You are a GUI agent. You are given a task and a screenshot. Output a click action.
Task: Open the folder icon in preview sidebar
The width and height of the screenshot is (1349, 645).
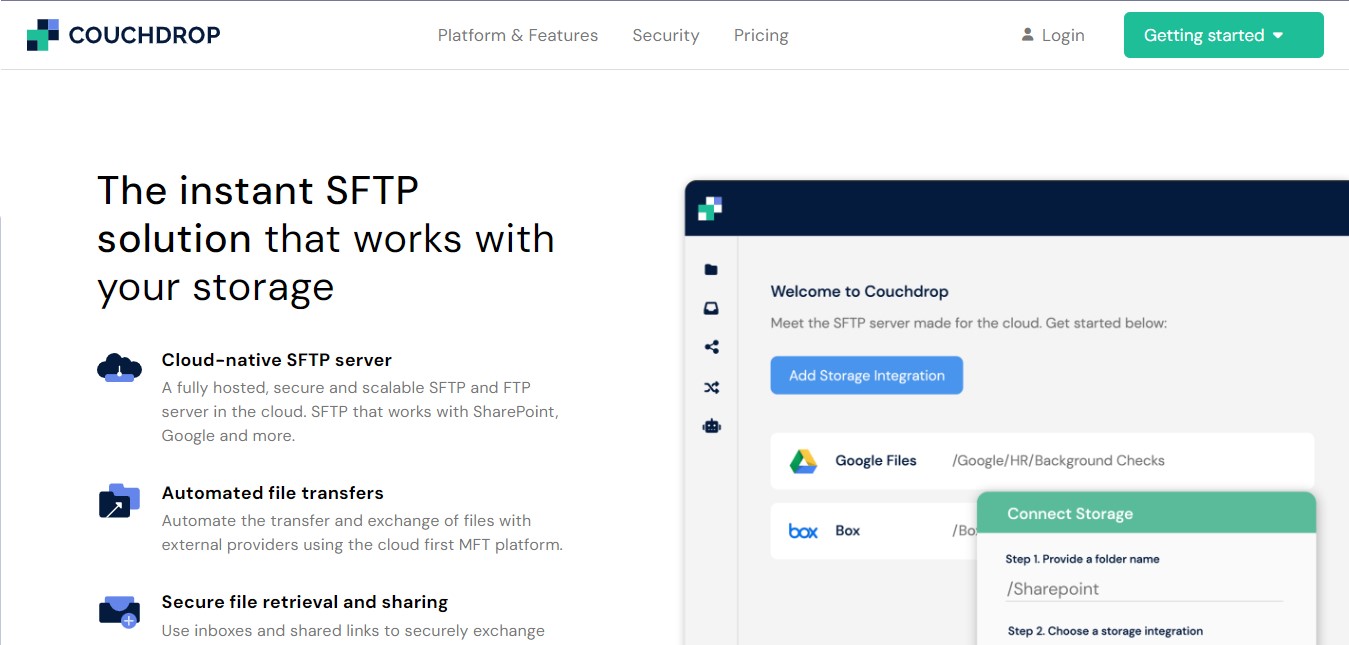point(711,270)
